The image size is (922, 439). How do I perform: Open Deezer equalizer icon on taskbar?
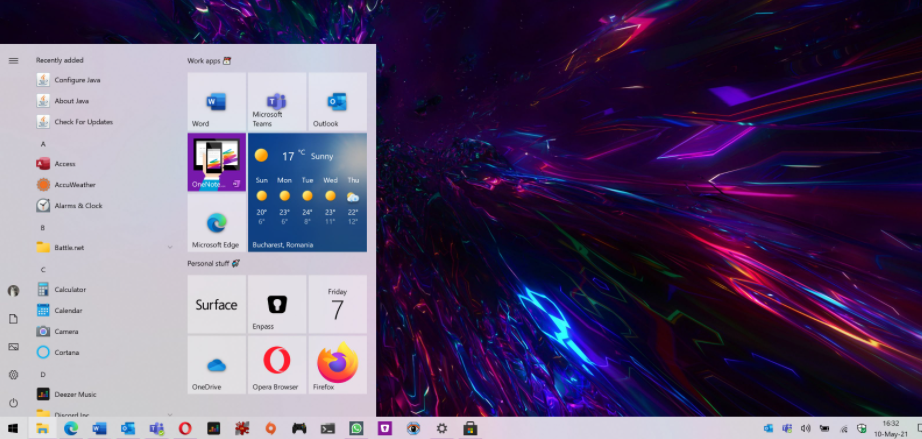point(213,428)
